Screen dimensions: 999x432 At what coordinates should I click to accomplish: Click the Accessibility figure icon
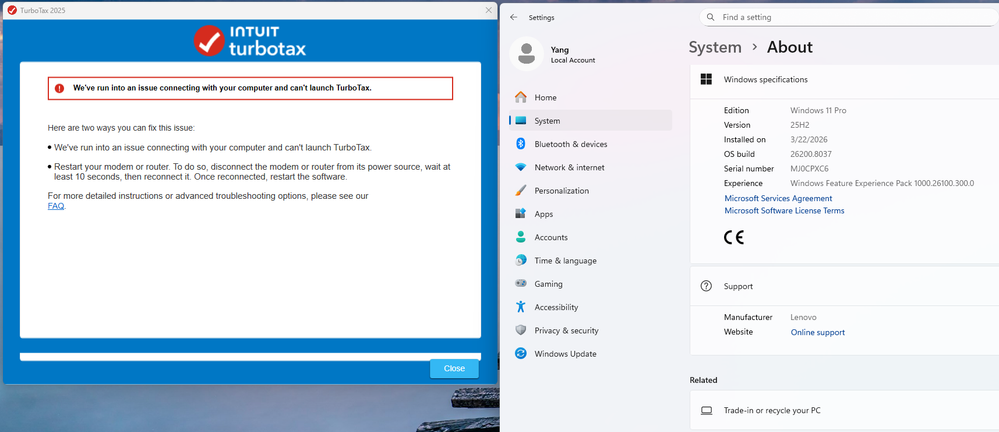click(521, 307)
